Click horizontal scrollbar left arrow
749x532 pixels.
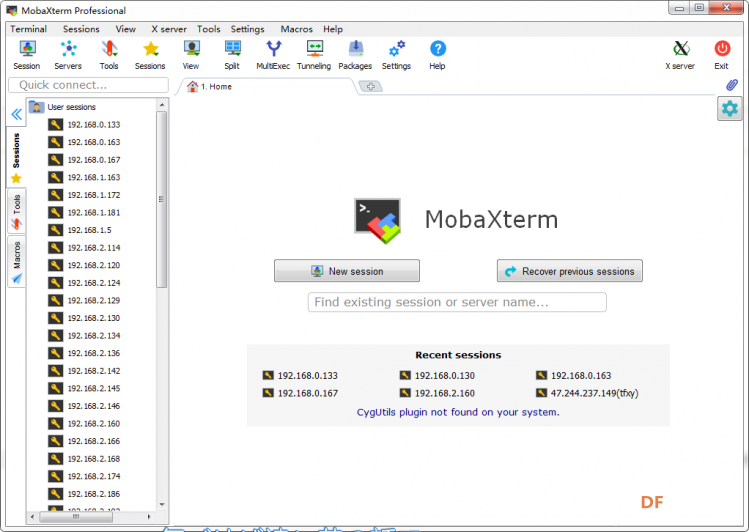[32, 517]
